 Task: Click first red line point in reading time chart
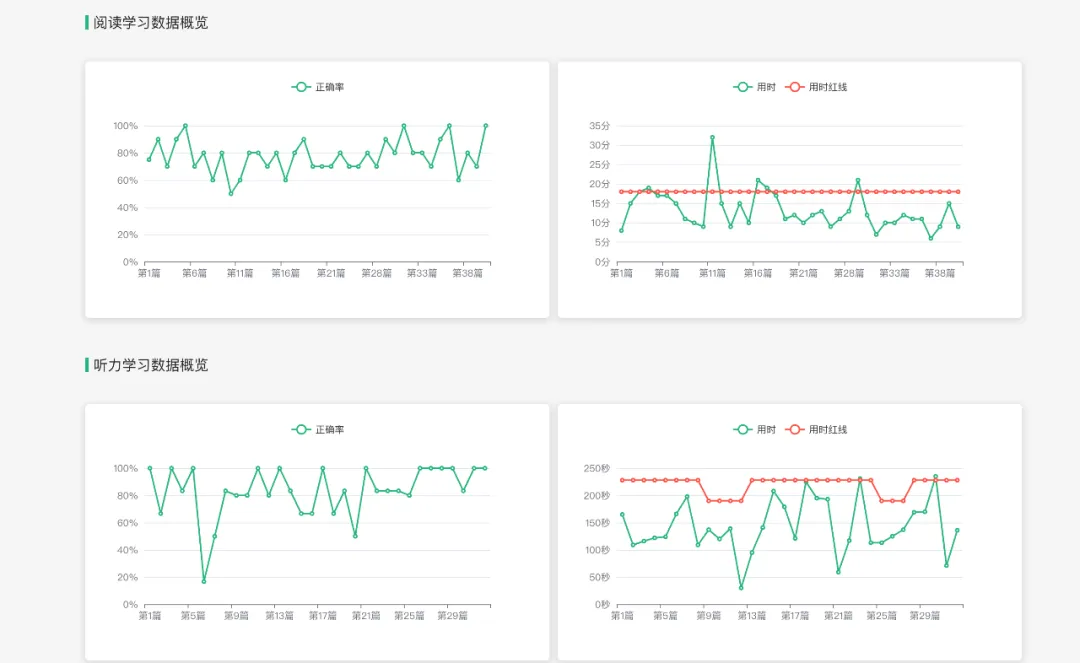(x=621, y=191)
